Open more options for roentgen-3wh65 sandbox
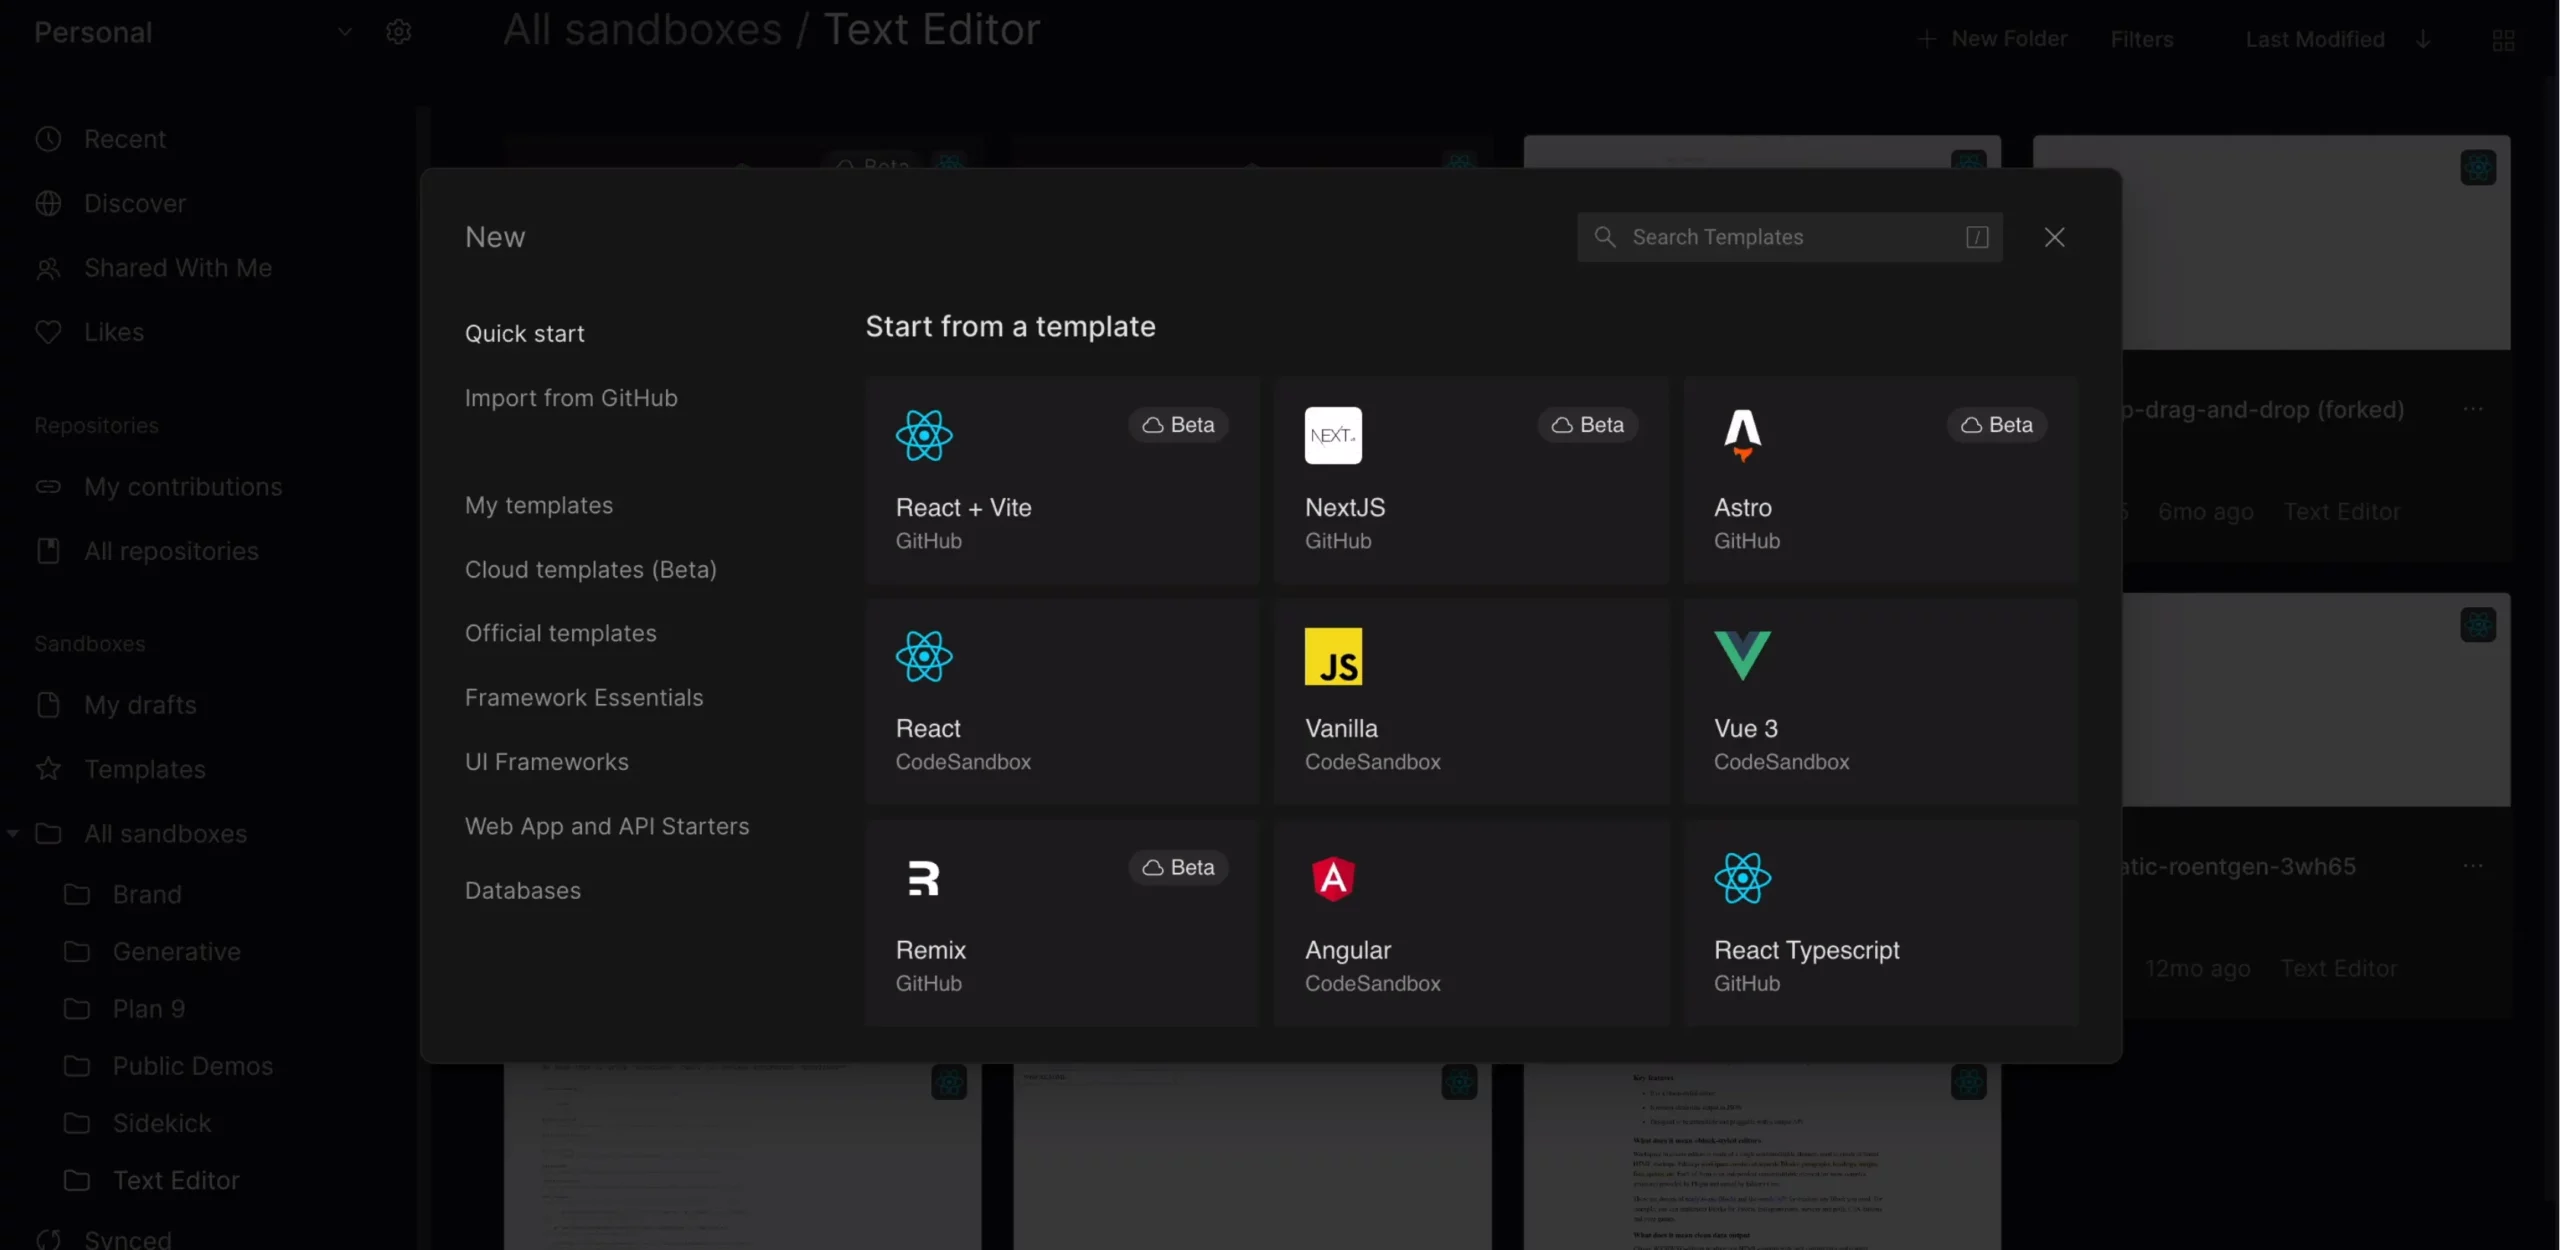2560x1250 pixels. point(2473,866)
